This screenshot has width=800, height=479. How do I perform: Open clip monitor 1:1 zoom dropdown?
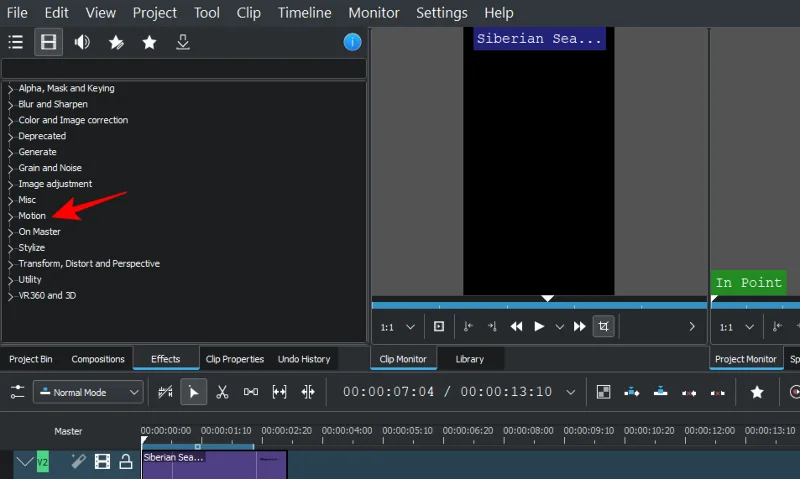click(x=398, y=327)
